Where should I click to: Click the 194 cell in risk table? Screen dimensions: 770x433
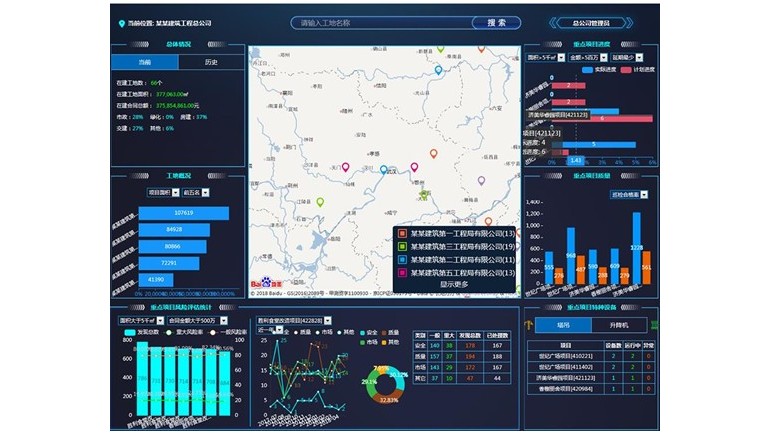(470, 356)
